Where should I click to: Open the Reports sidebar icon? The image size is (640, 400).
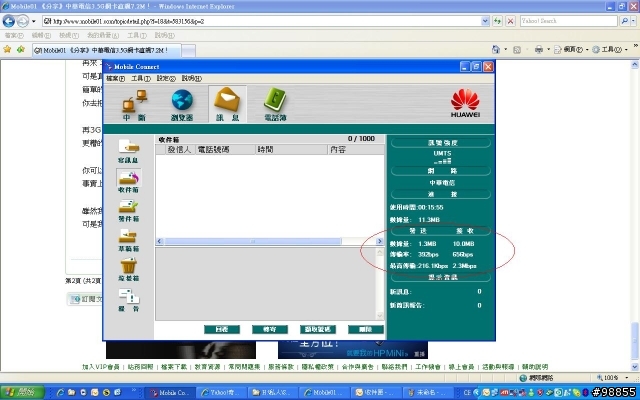[129, 300]
